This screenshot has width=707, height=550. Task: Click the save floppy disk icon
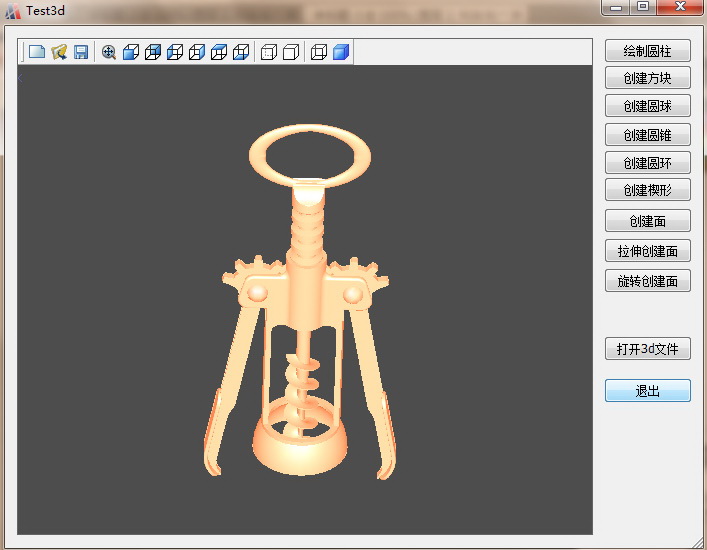[81, 52]
